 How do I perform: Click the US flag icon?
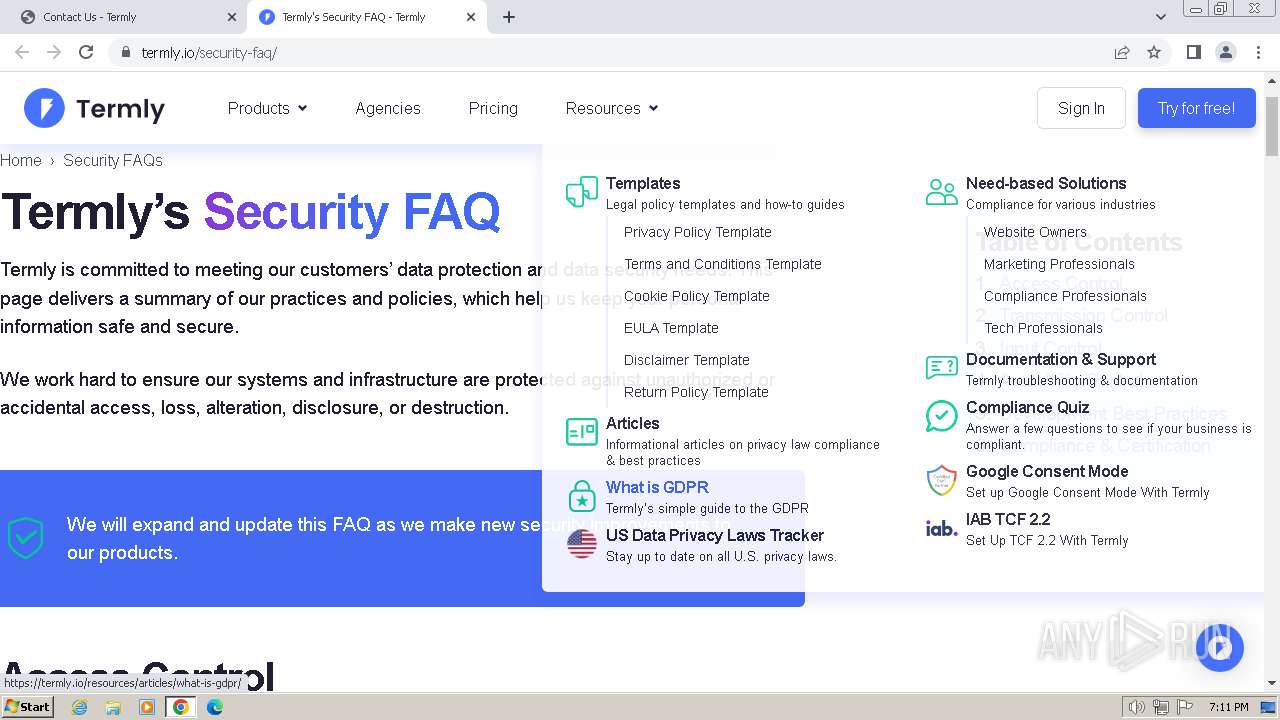coord(581,543)
